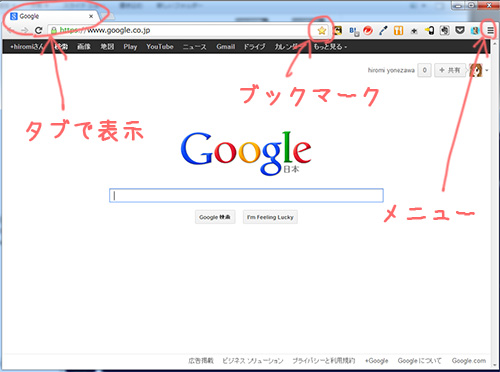Open Play in the Google bar

tap(130, 47)
